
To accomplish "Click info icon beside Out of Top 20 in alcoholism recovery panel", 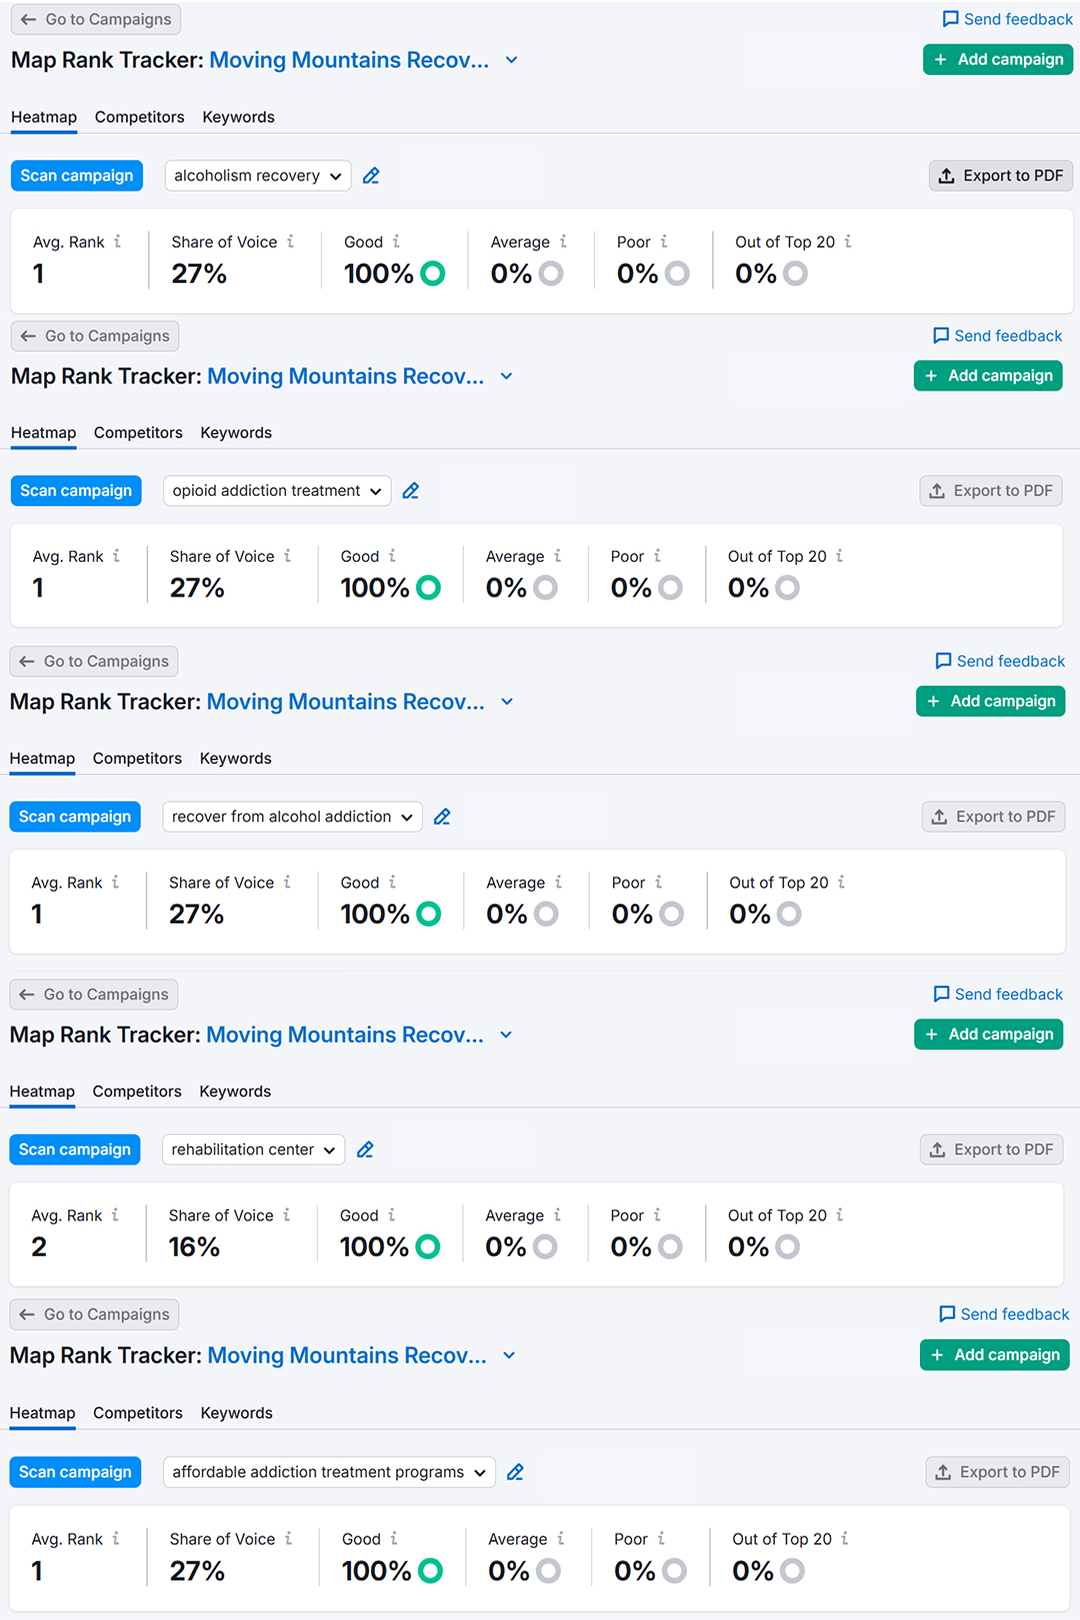I will [848, 242].
